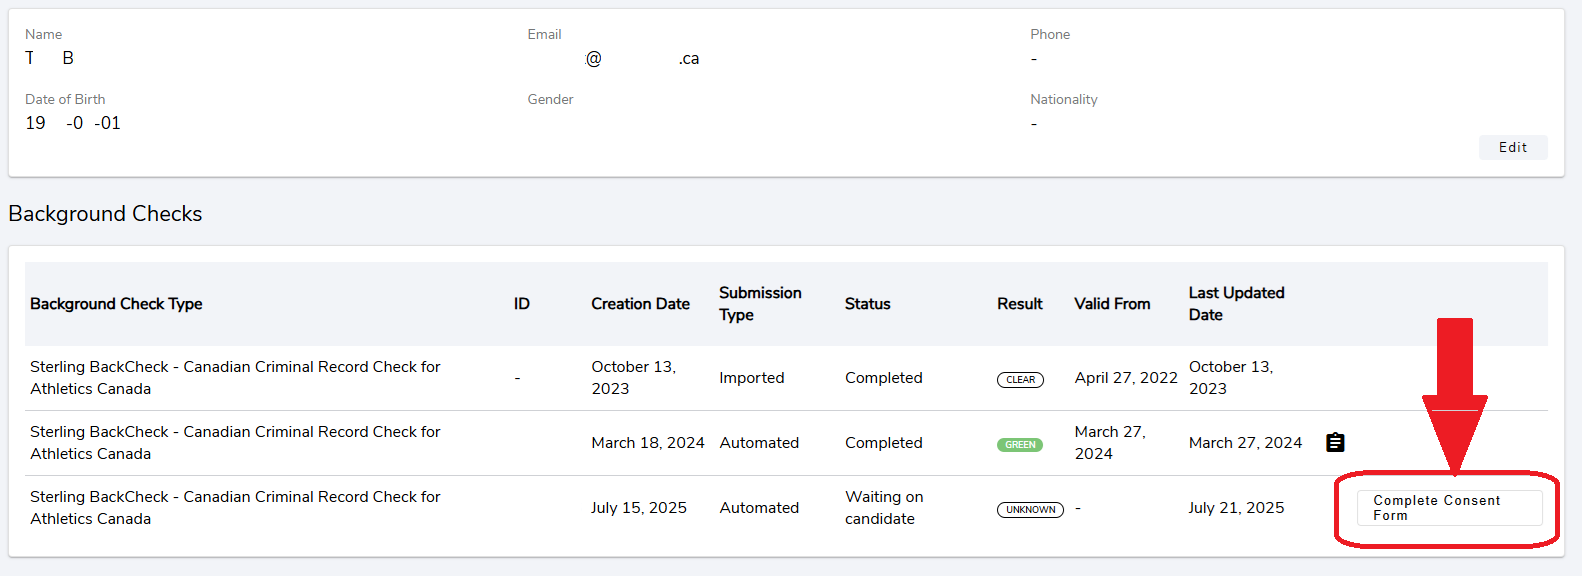Image resolution: width=1582 pixels, height=576 pixels.
Task: Click the Submission Type column header
Action: point(760,304)
